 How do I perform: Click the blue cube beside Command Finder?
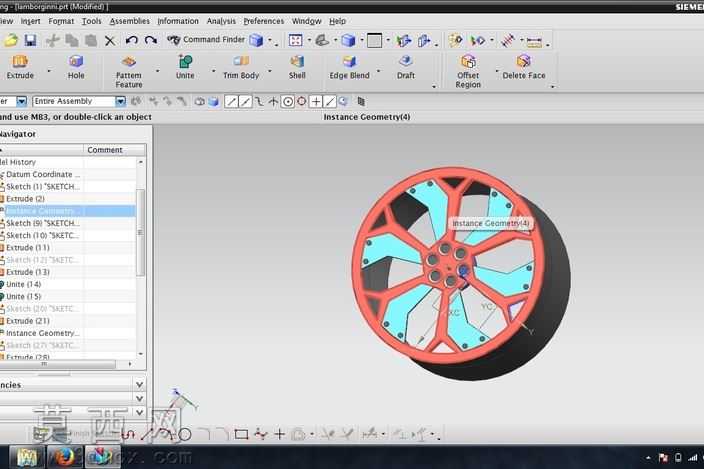(x=256, y=40)
